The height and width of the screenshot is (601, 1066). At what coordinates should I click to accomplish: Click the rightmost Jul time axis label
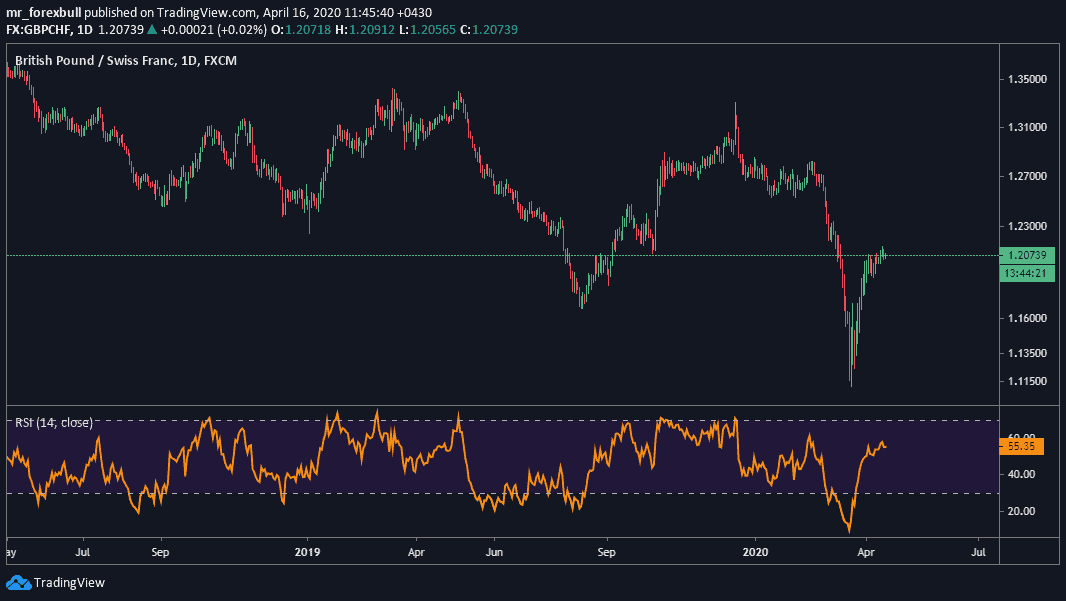pyautogui.click(x=979, y=550)
